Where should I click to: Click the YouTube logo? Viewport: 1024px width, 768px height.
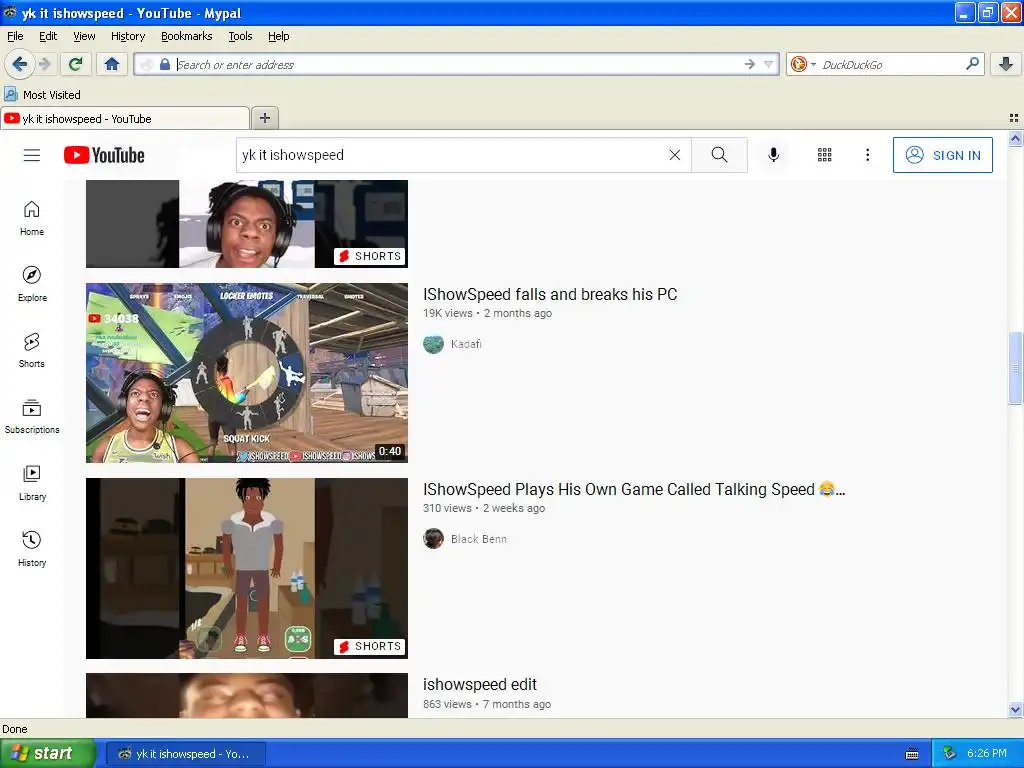[104, 155]
